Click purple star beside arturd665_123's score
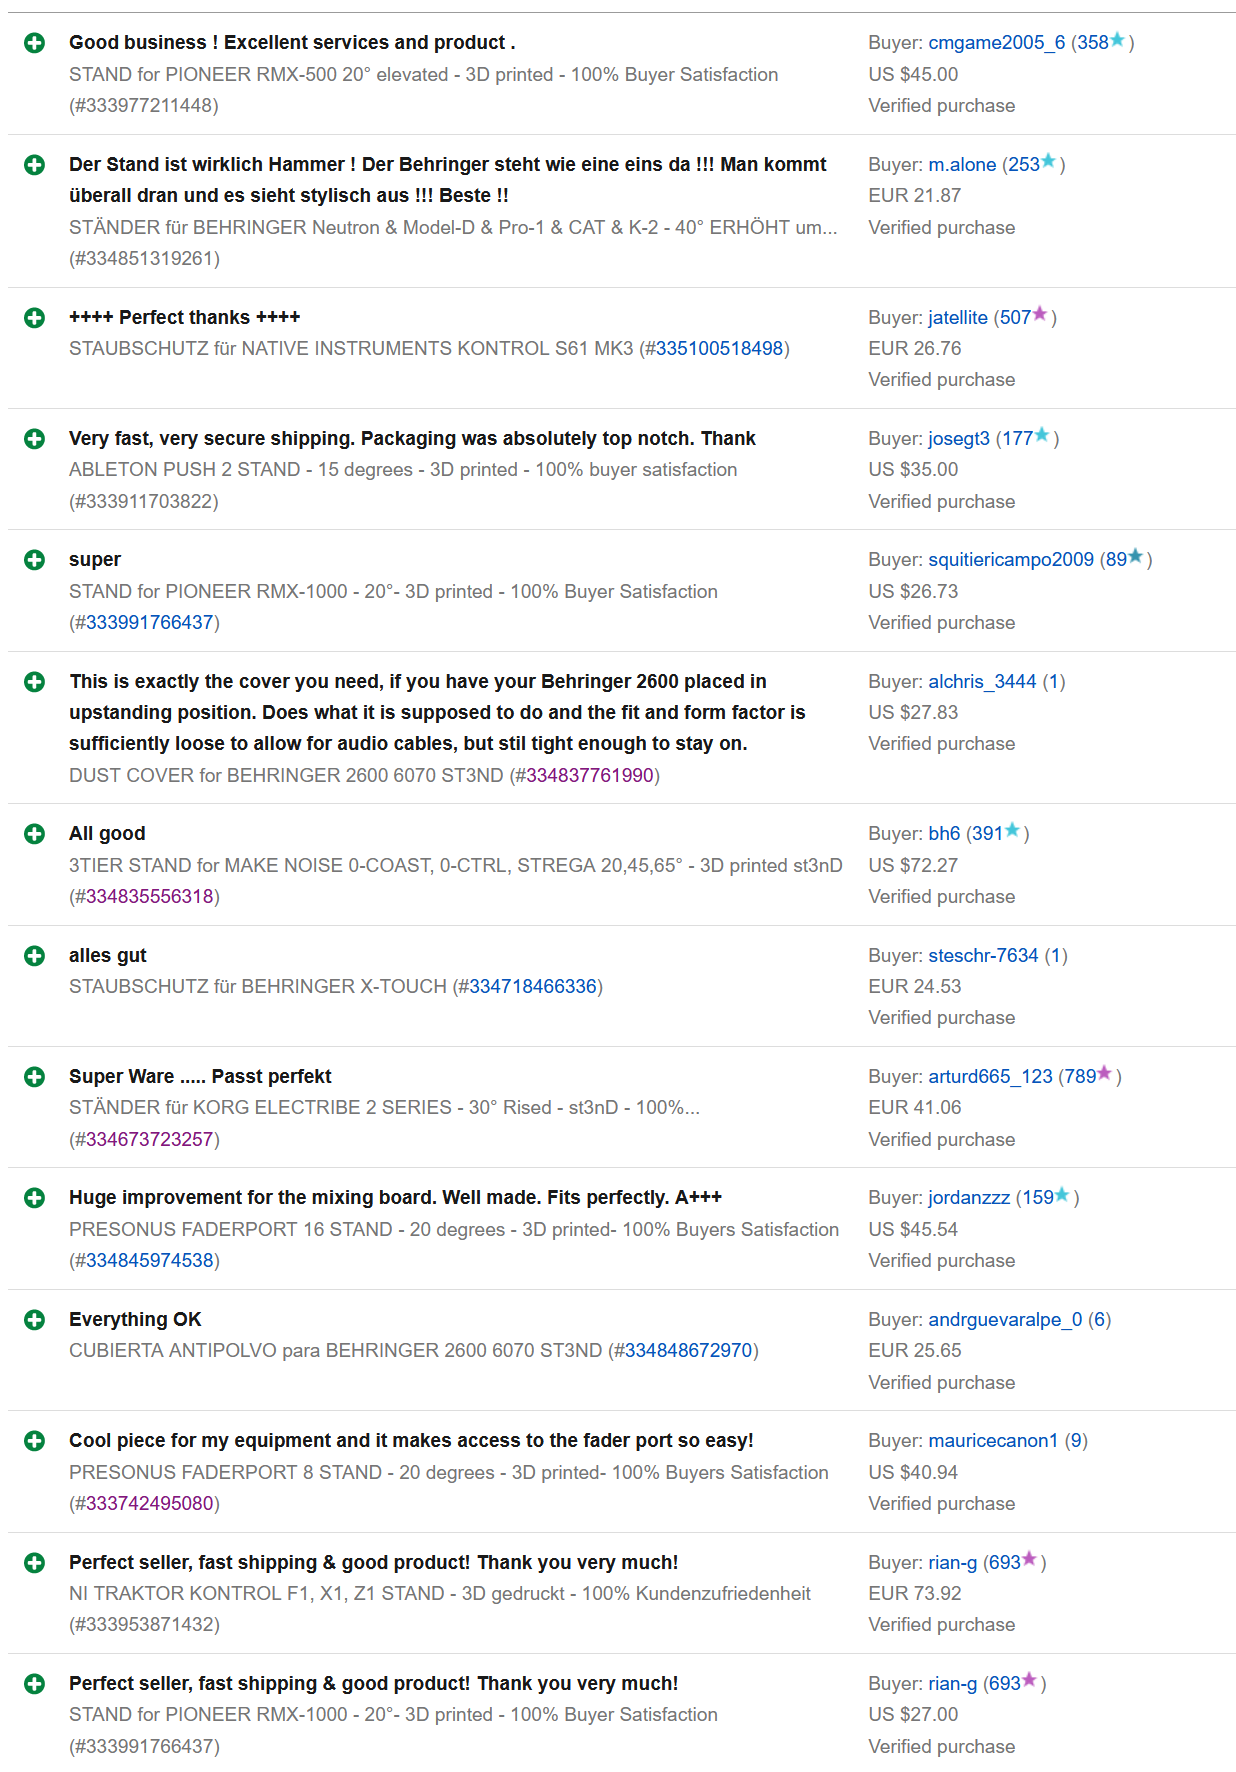The height and width of the screenshot is (1772, 1236). 1105,1073
